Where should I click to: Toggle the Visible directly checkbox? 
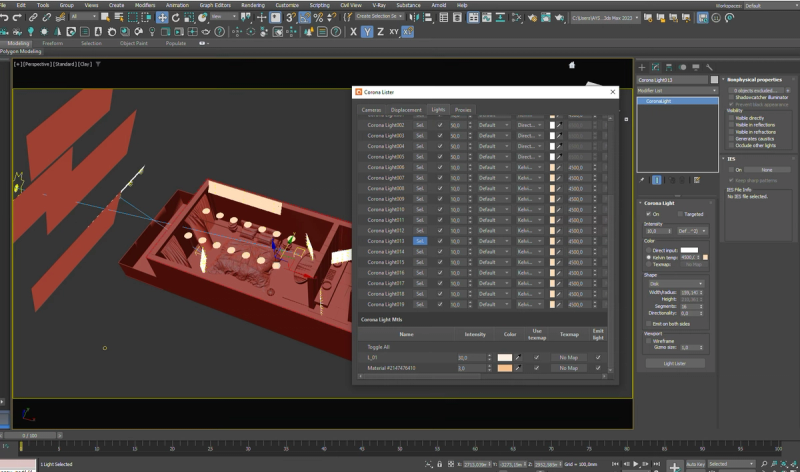click(731, 118)
